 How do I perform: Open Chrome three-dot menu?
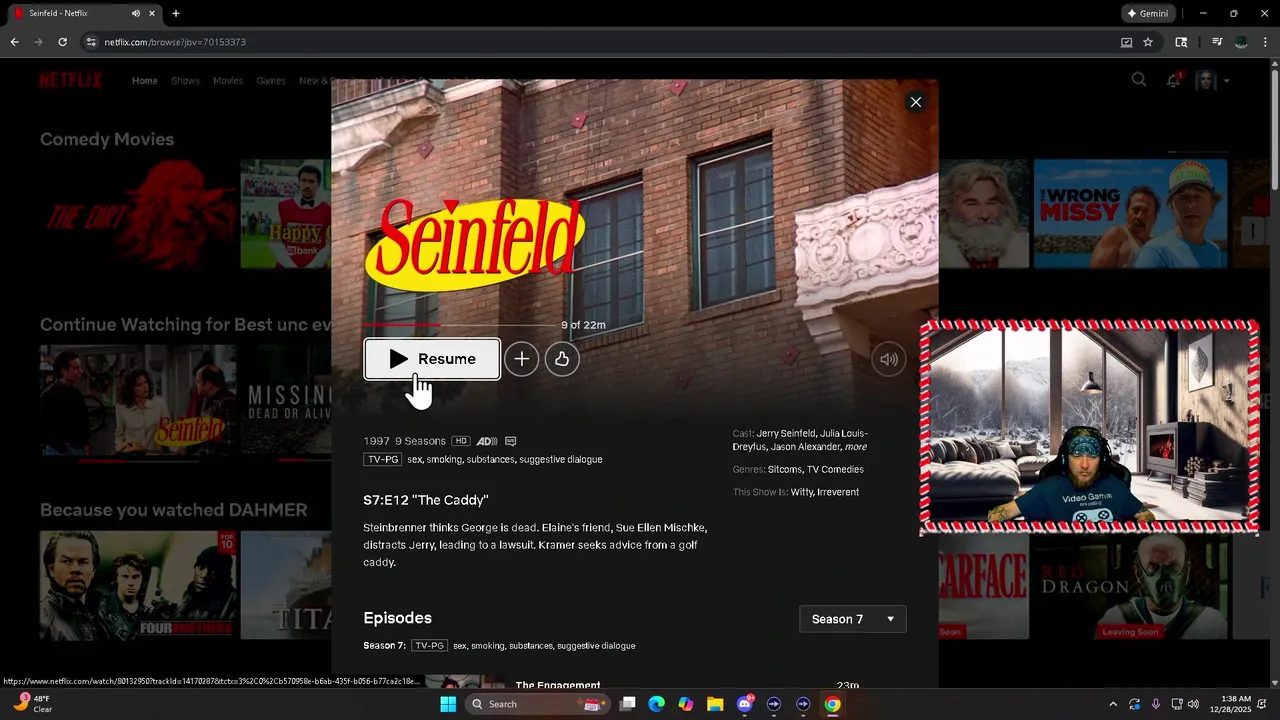[1265, 42]
